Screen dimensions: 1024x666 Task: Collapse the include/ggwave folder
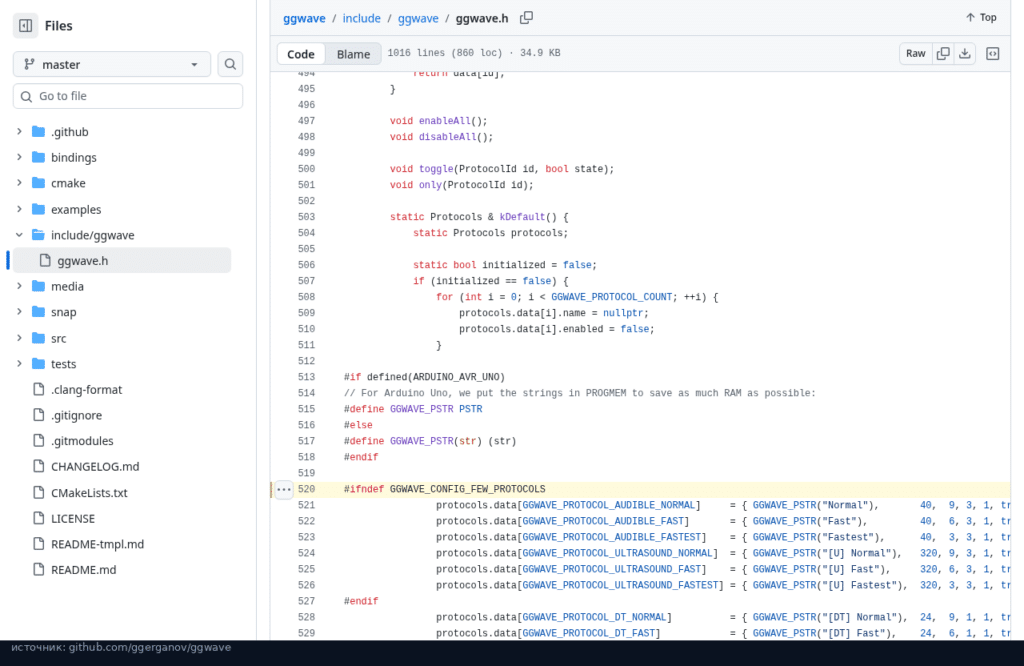pos(20,235)
